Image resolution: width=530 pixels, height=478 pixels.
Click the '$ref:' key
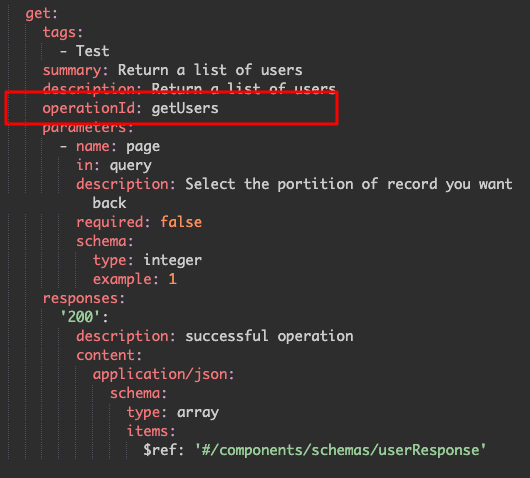(164, 450)
